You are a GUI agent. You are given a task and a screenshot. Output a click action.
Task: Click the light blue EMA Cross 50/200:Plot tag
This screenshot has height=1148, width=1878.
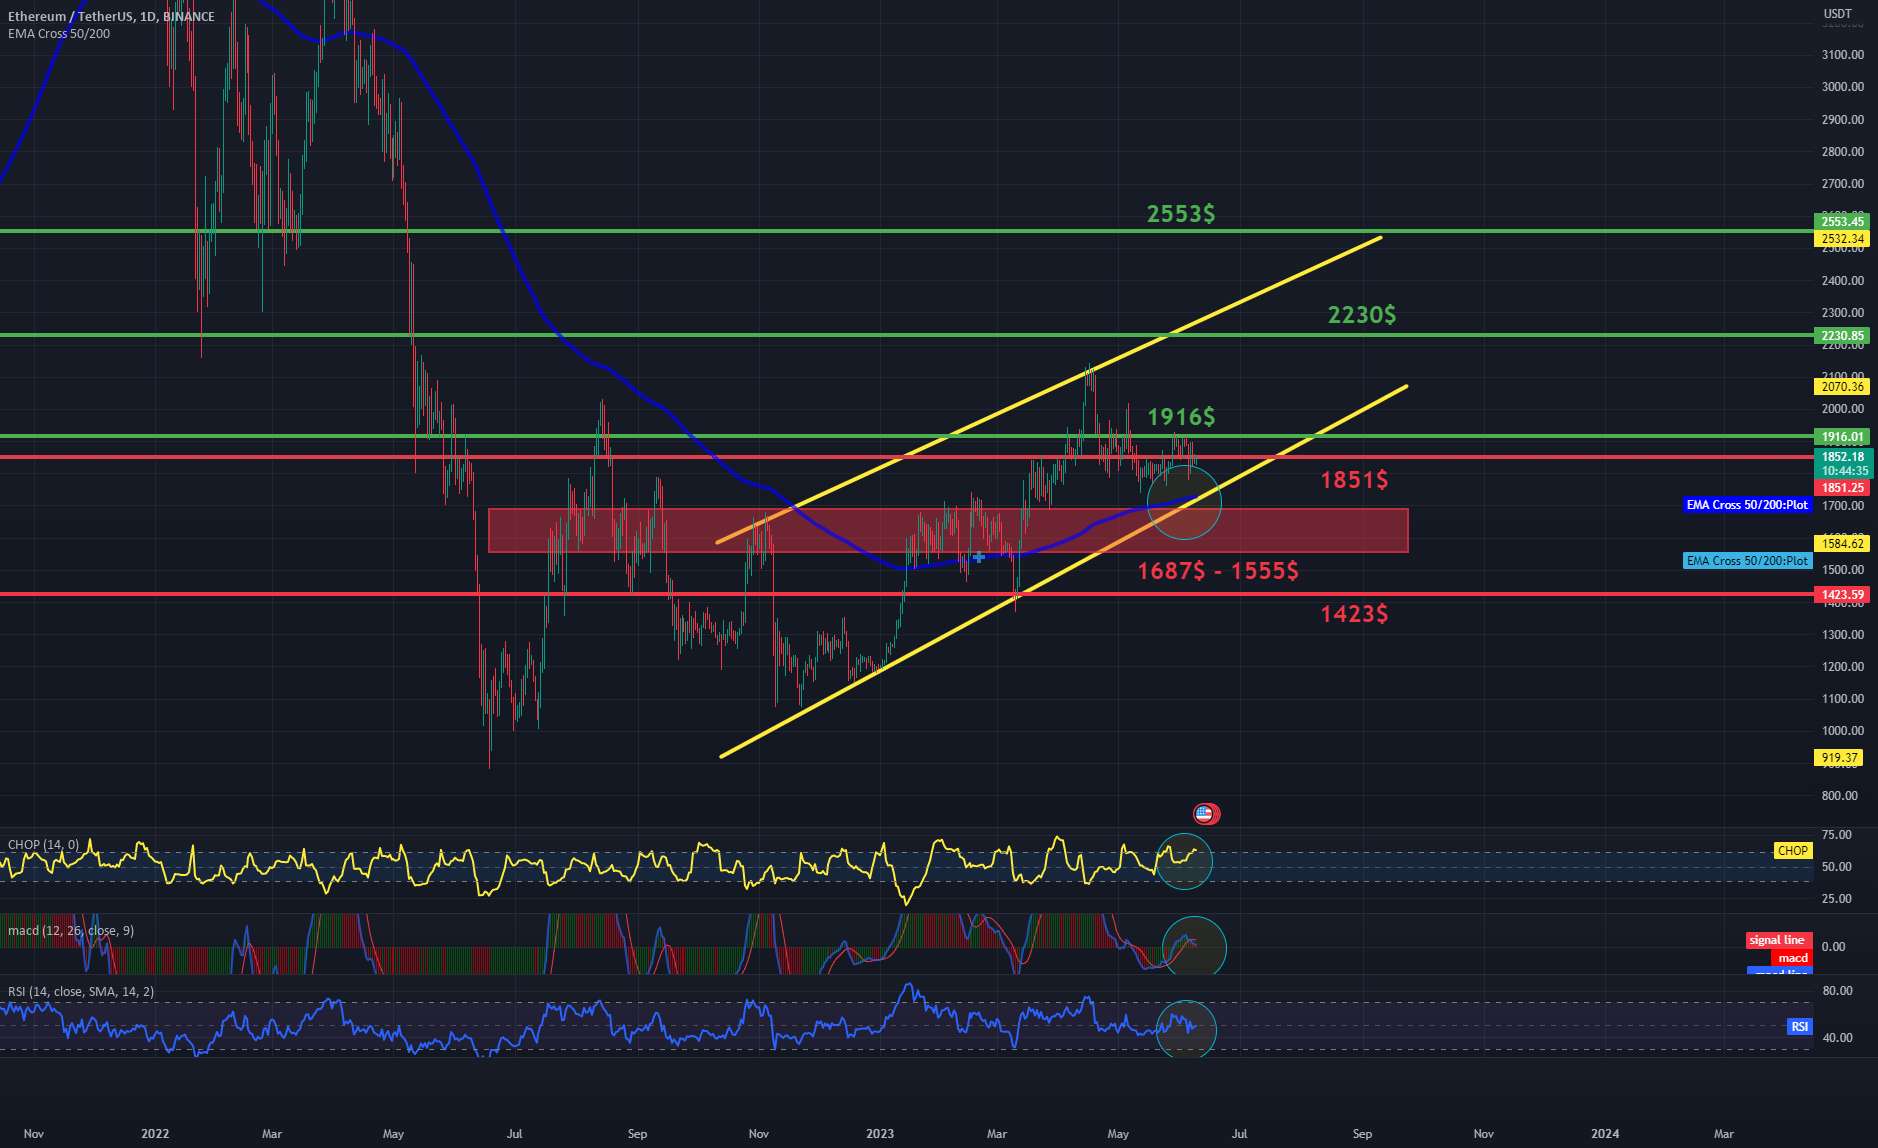1747,561
